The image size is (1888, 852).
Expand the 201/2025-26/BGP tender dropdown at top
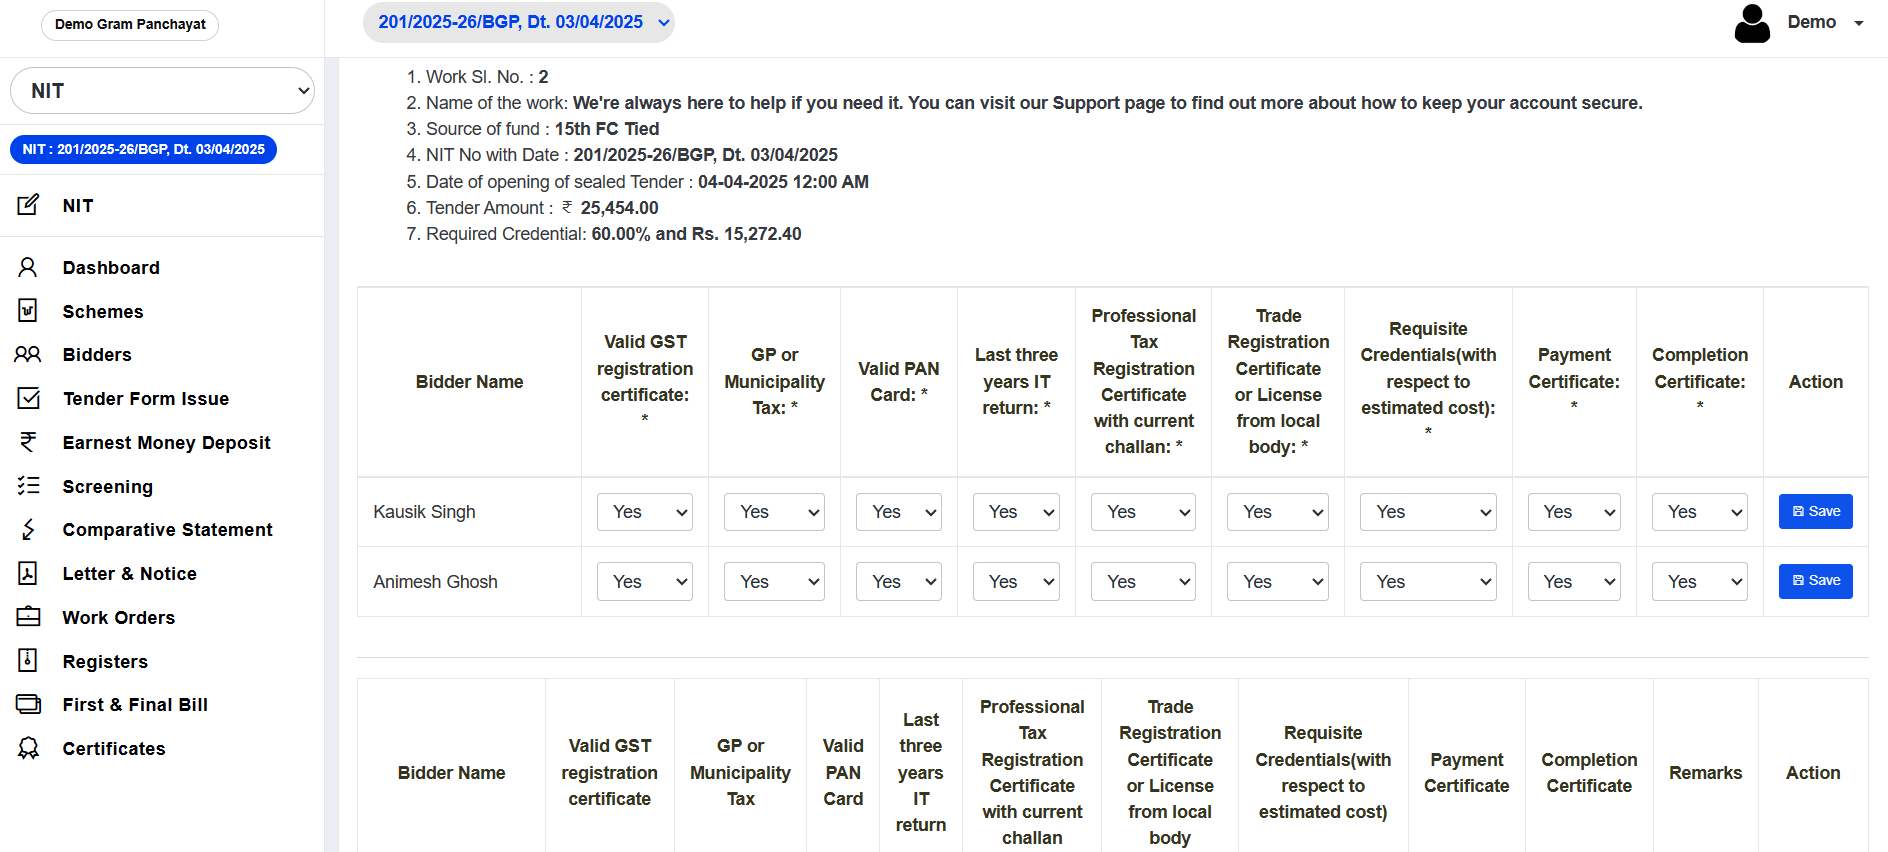point(519,23)
